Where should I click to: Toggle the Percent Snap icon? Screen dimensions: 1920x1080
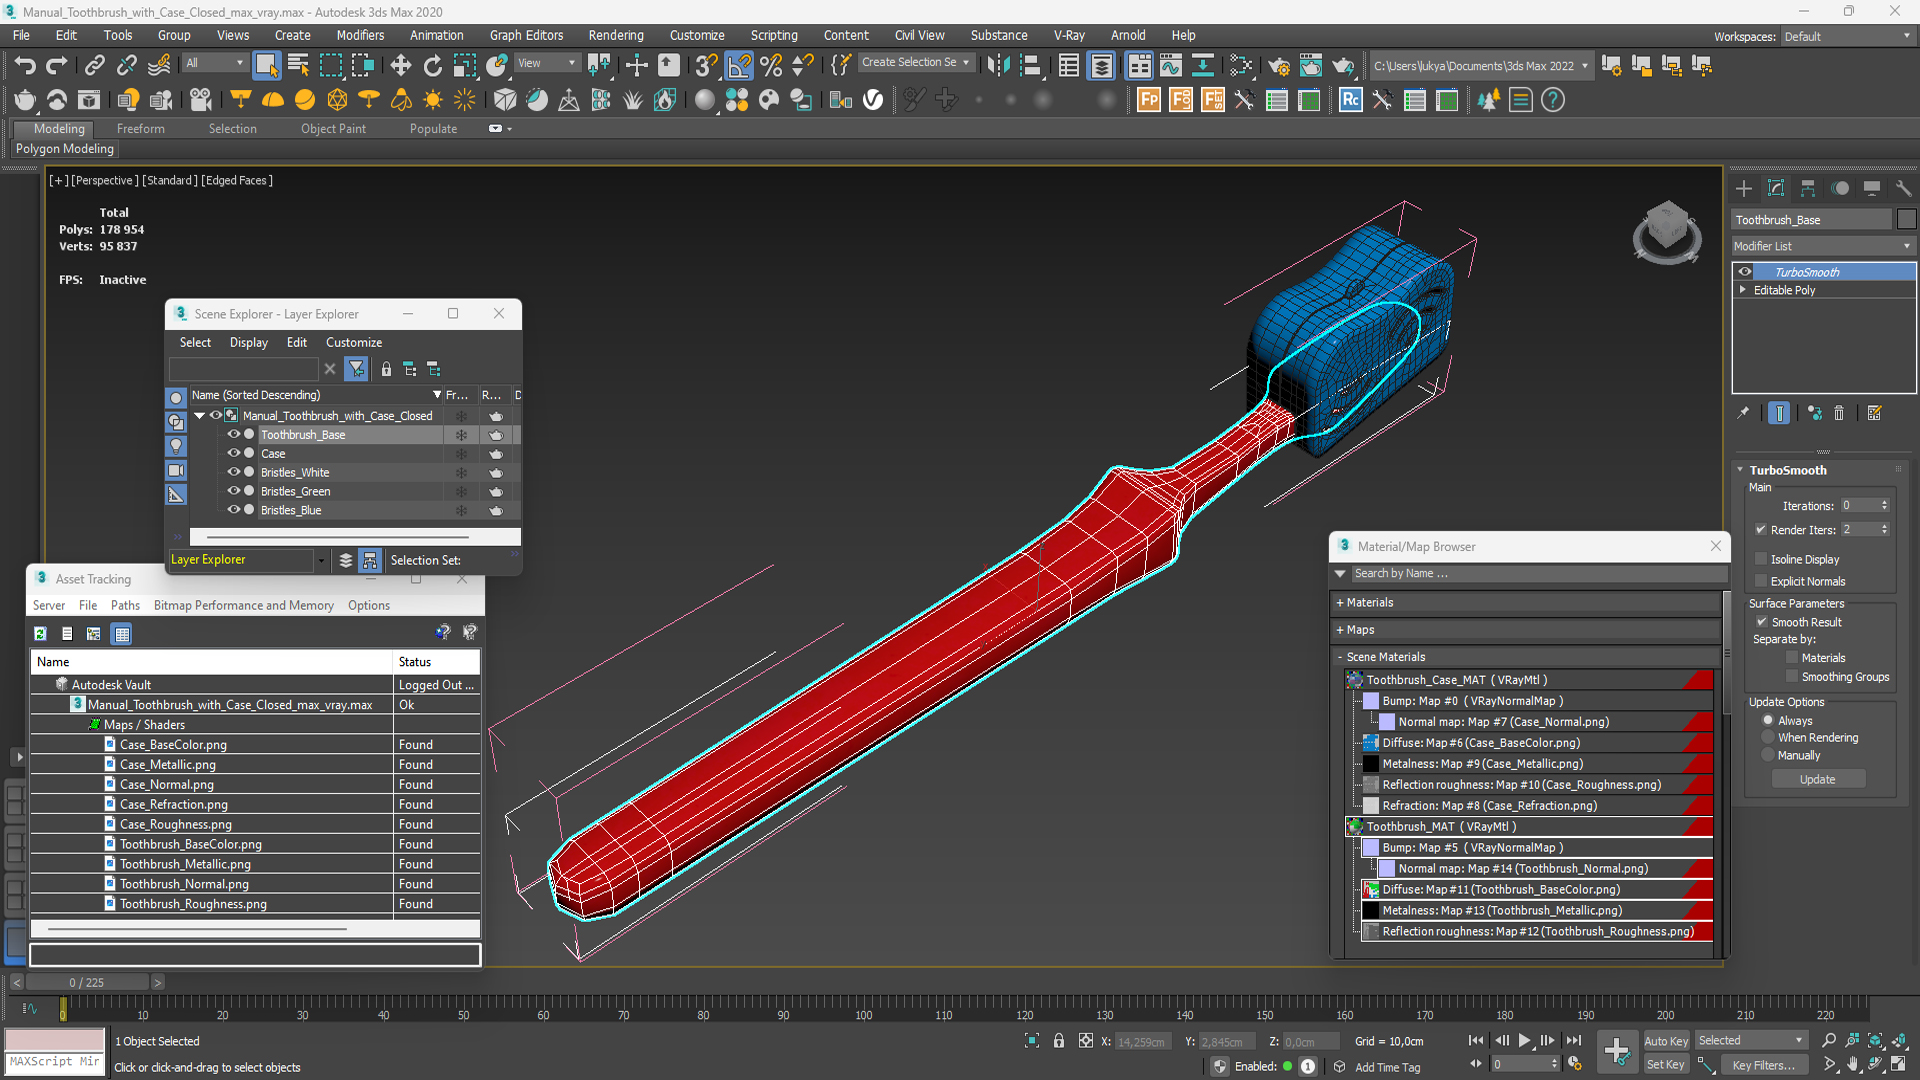(771, 66)
